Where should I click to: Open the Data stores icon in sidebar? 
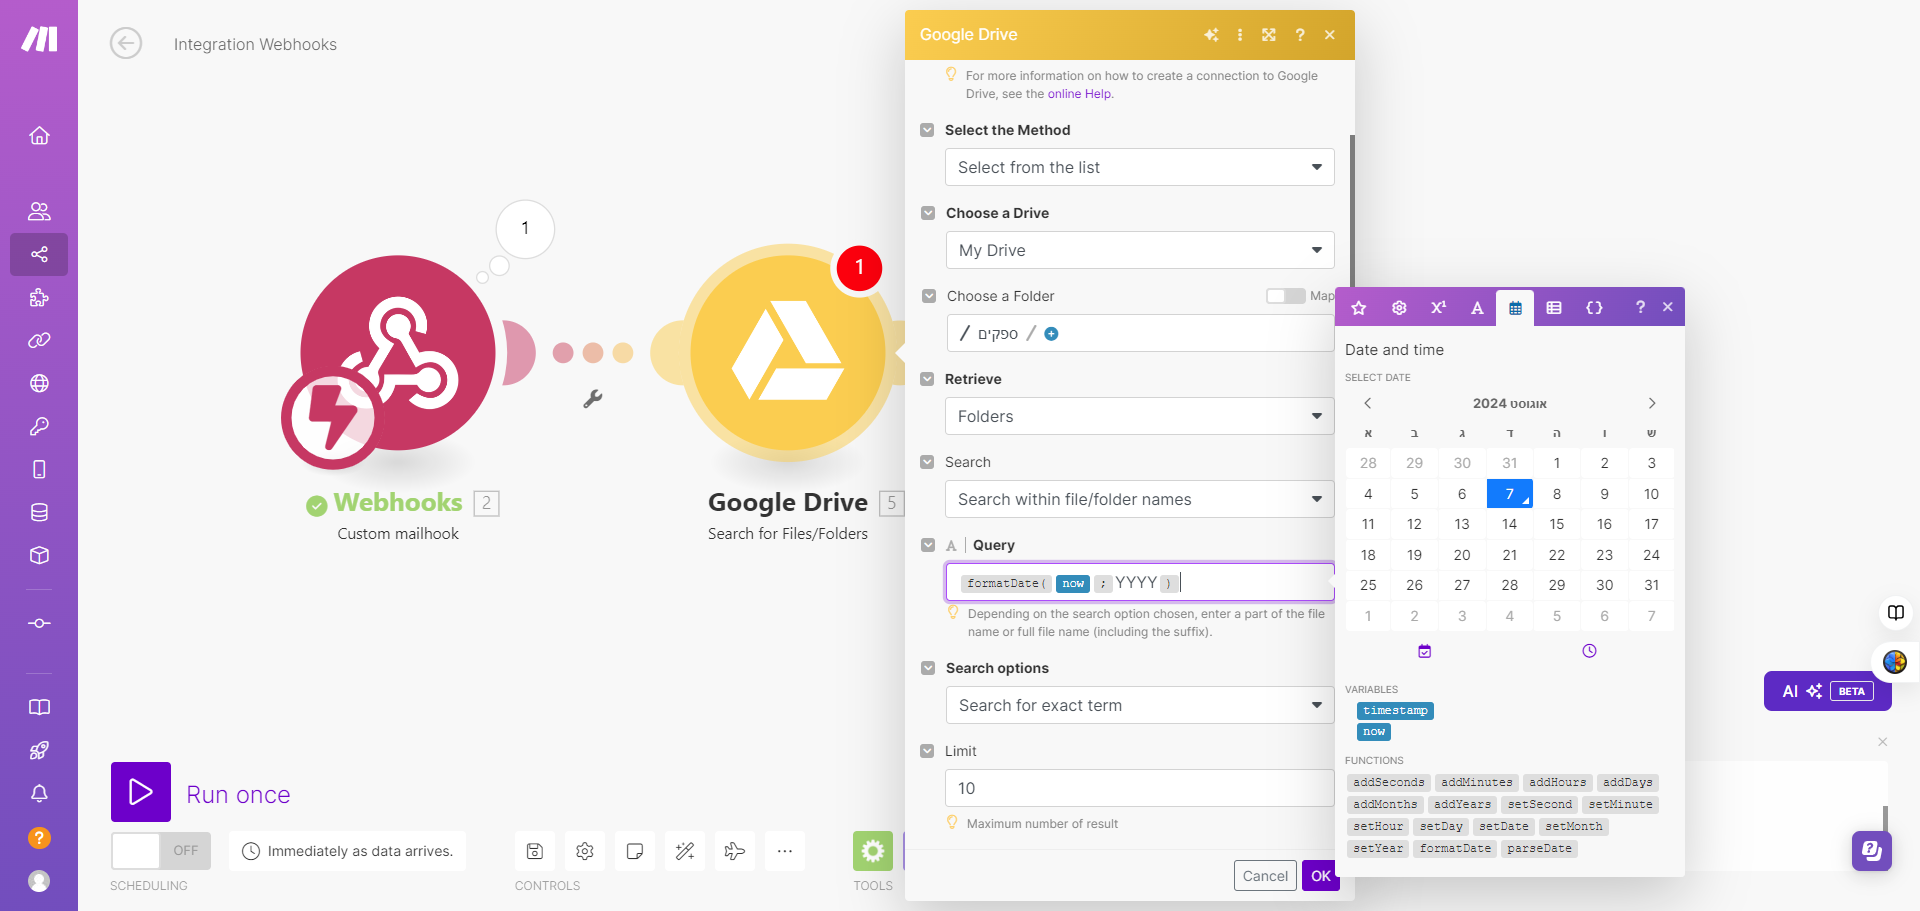(x=39, y=512)
